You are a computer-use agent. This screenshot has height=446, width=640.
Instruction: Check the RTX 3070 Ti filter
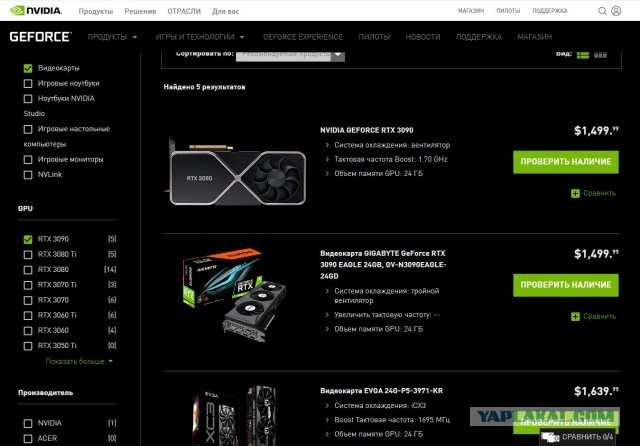pos(28,285)
